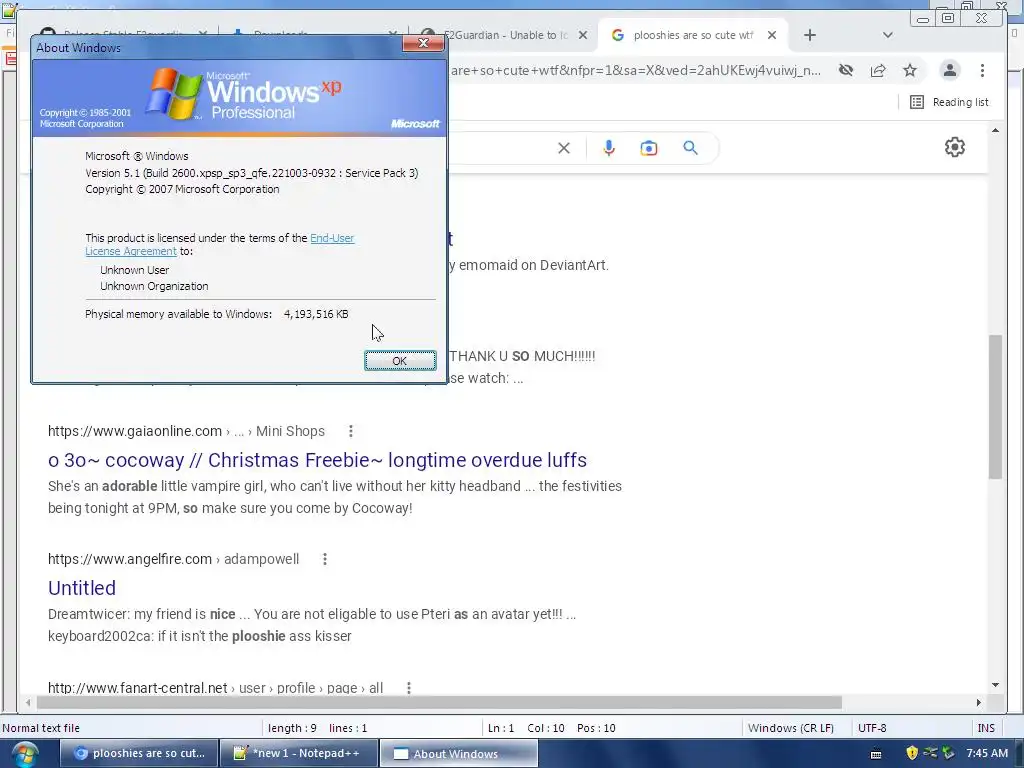Share this page from address bar

[878, 70]
